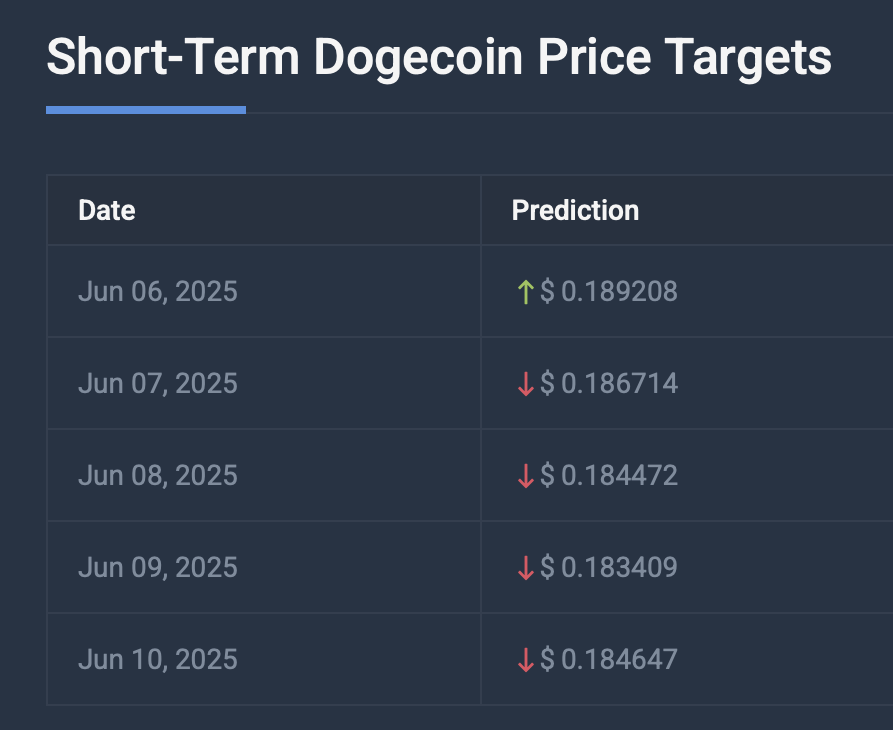Click the Date column header
This screenshot has width=893, height=730.
(107, 210)
